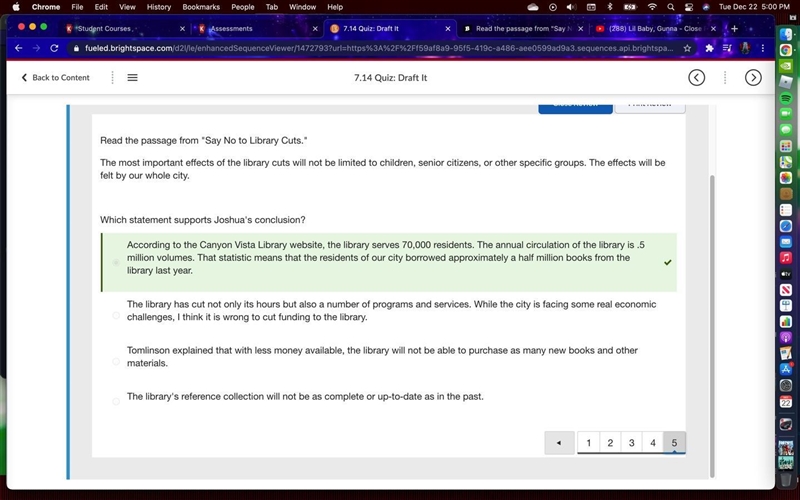Screen dimensions: 800x500
Task: Open Wi-Fi status in the menu bar
Action: click(x=652, y=7)
